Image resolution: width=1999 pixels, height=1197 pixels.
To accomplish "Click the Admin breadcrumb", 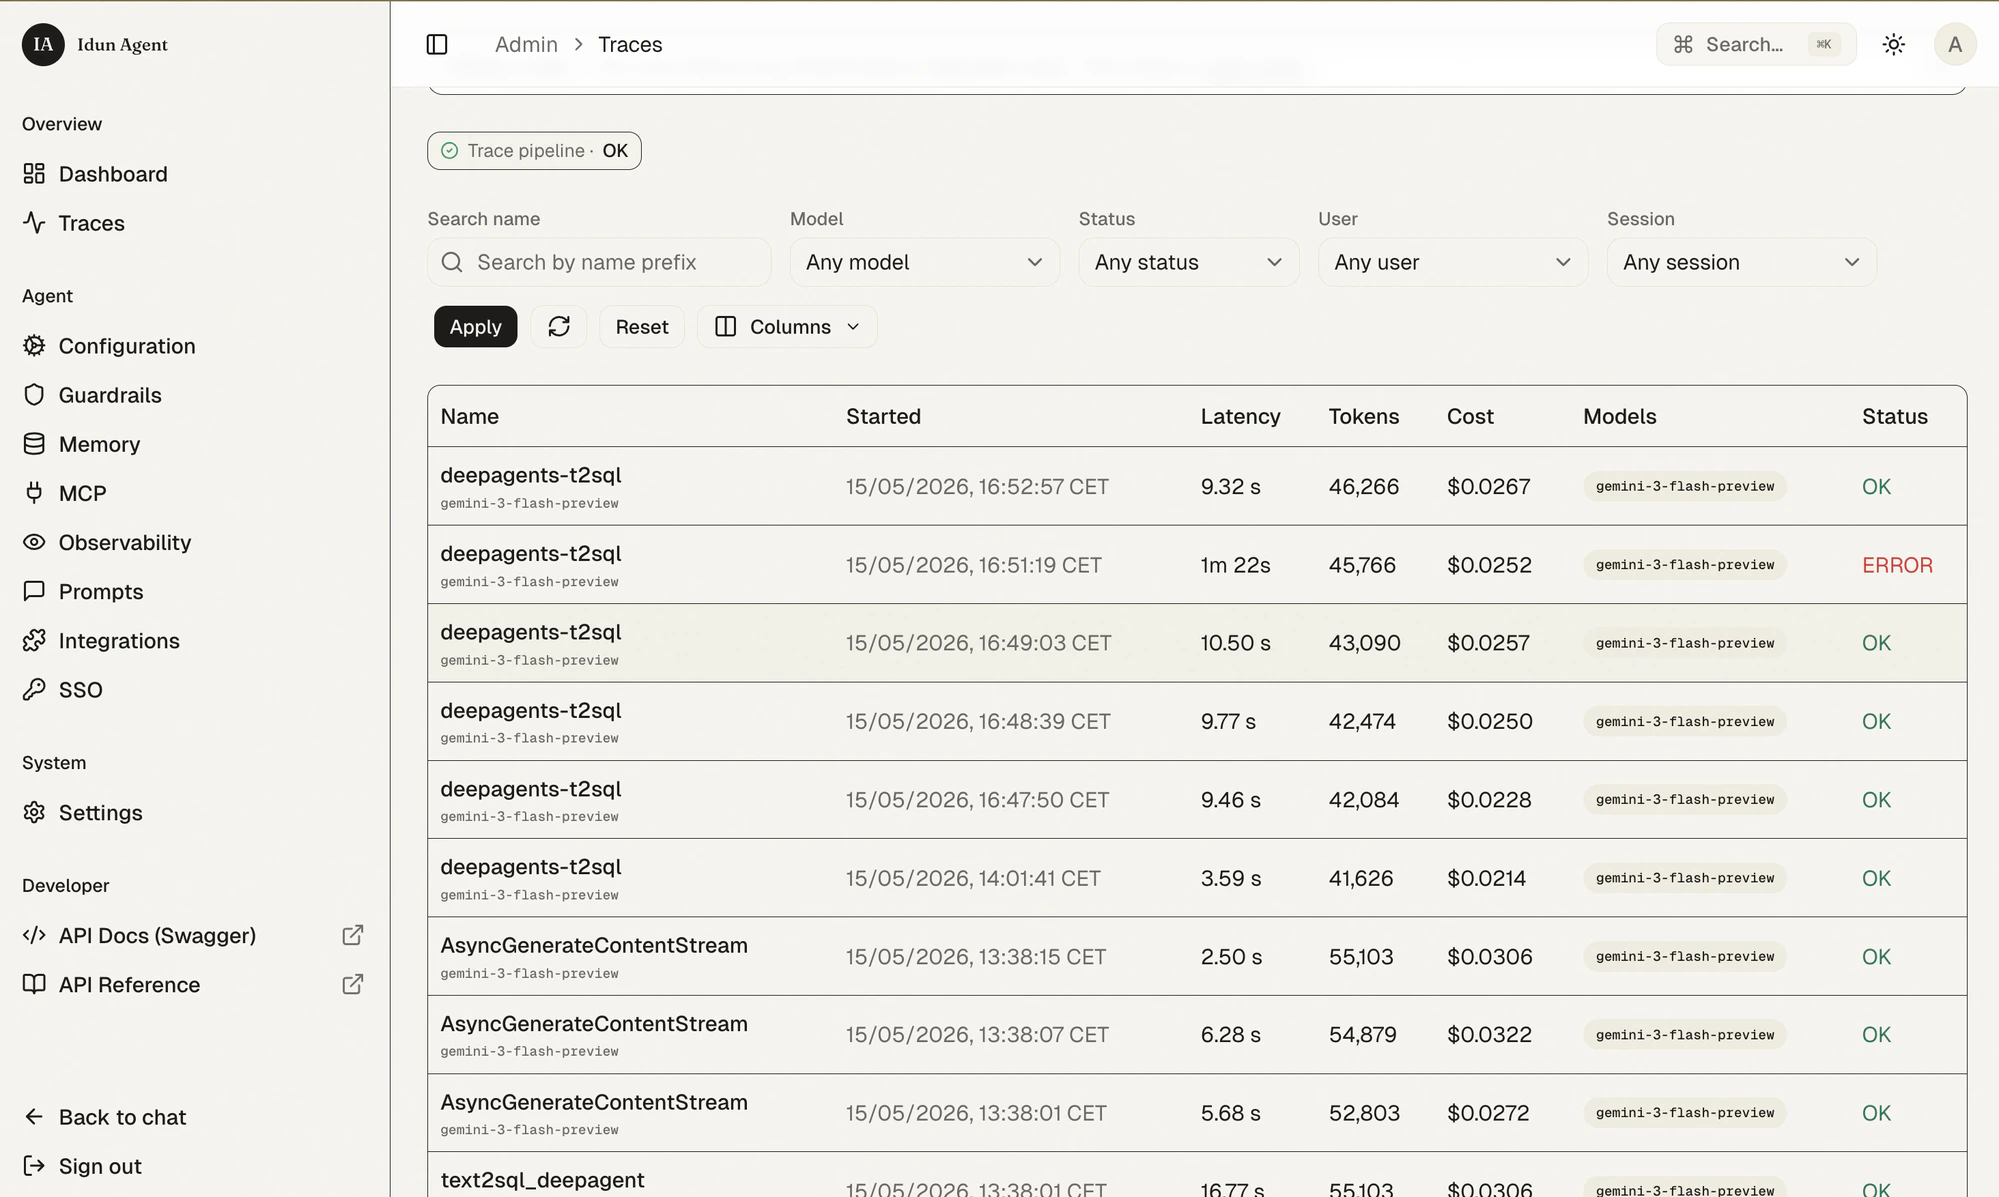I will coord(526,44).
